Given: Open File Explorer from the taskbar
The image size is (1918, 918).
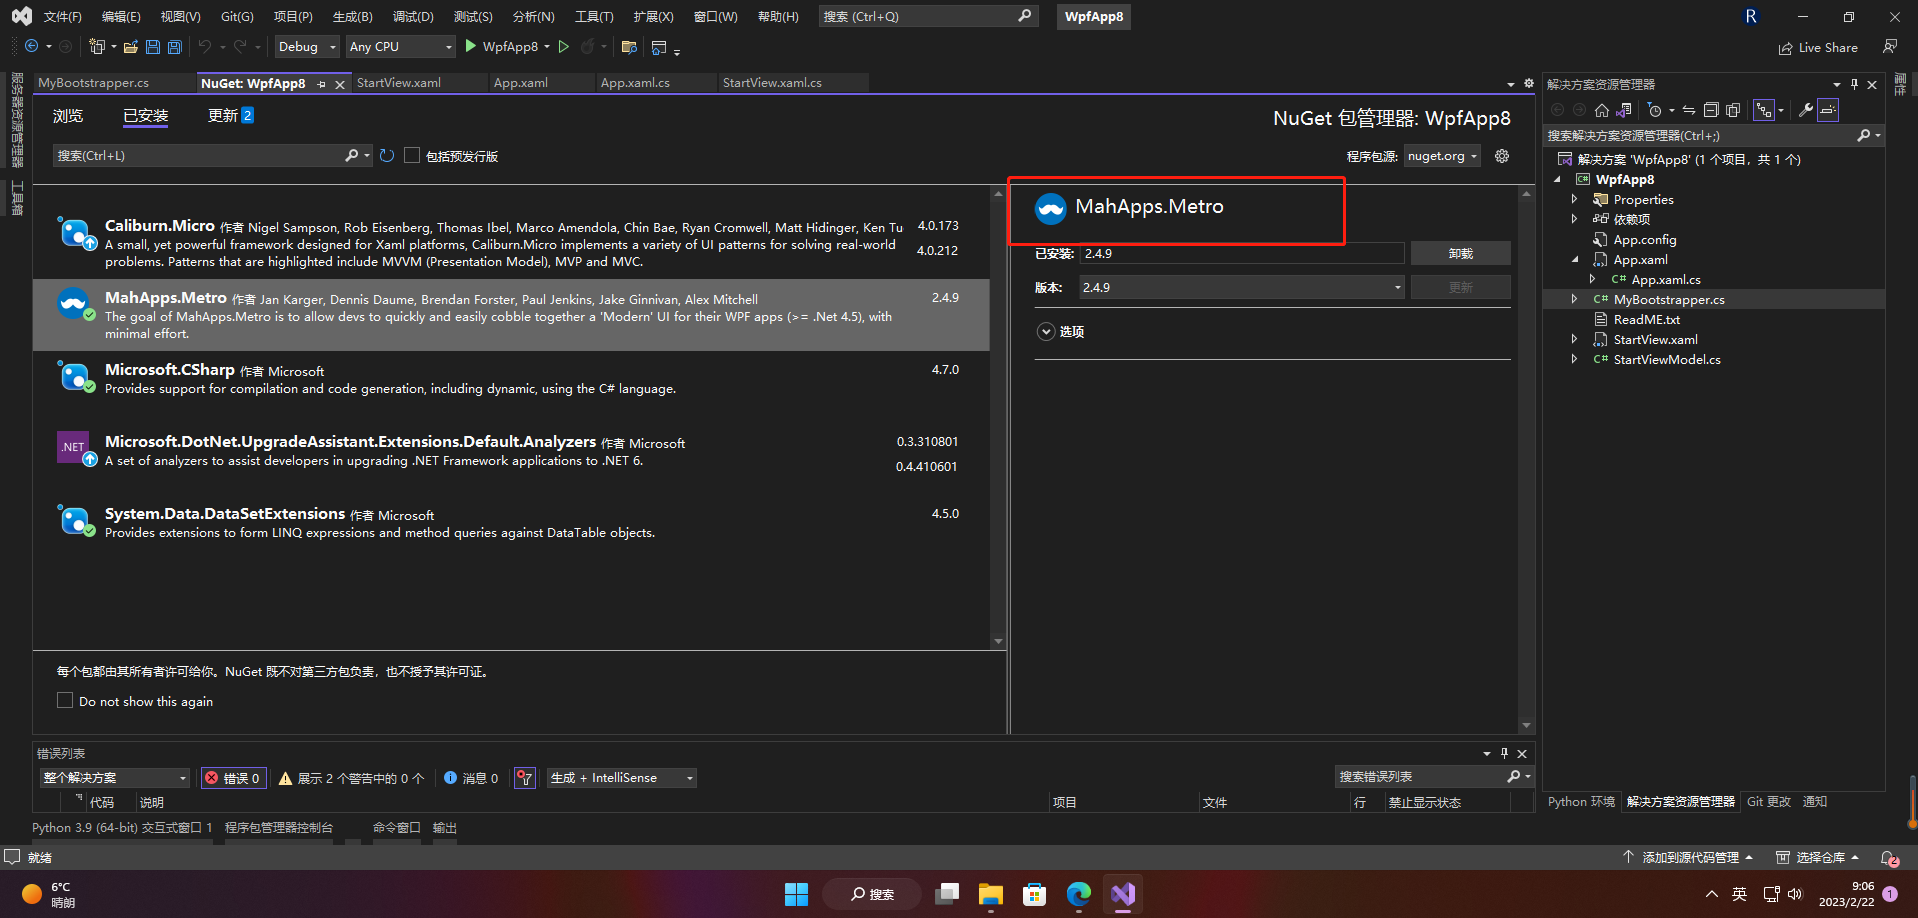Looking at the screenshot, I should tap(990, 894).
